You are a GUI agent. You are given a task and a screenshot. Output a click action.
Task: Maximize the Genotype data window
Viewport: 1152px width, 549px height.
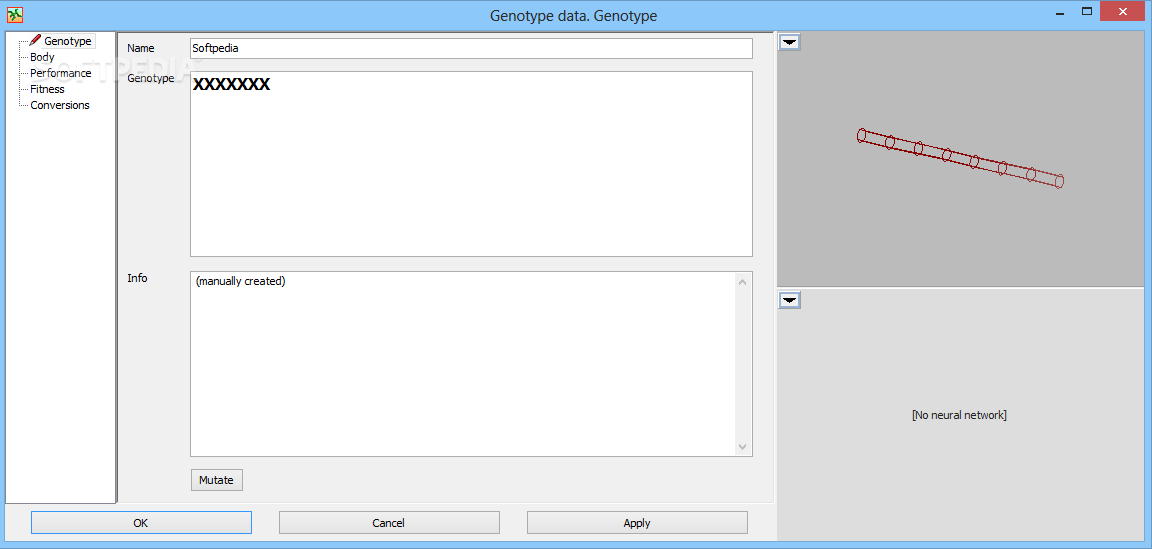coord(1087,10)
